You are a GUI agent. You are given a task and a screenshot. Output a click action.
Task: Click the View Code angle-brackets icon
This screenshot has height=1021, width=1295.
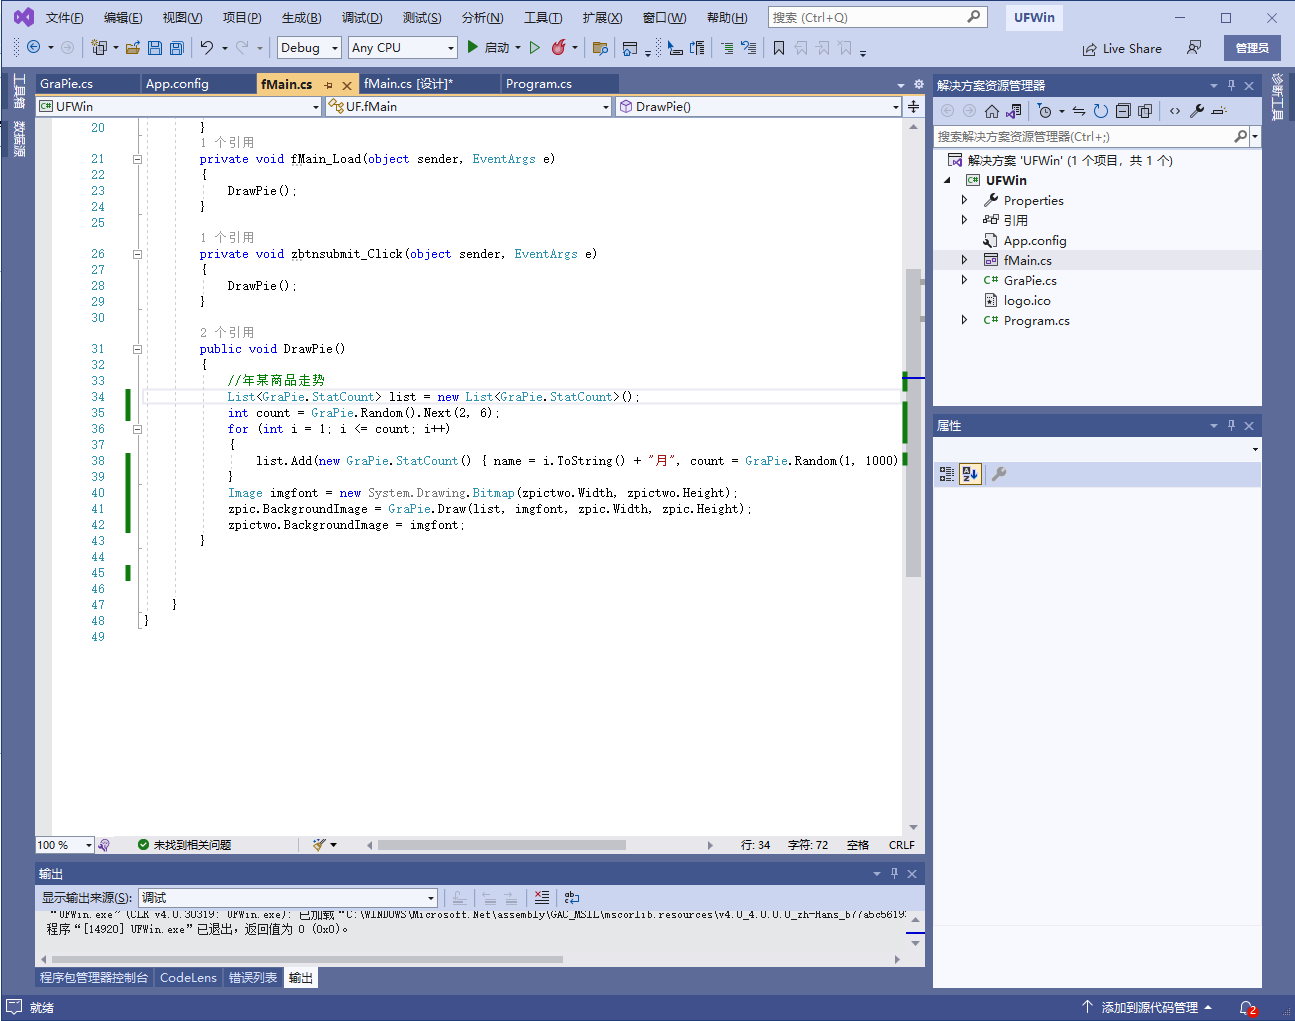pos(1175,111)
